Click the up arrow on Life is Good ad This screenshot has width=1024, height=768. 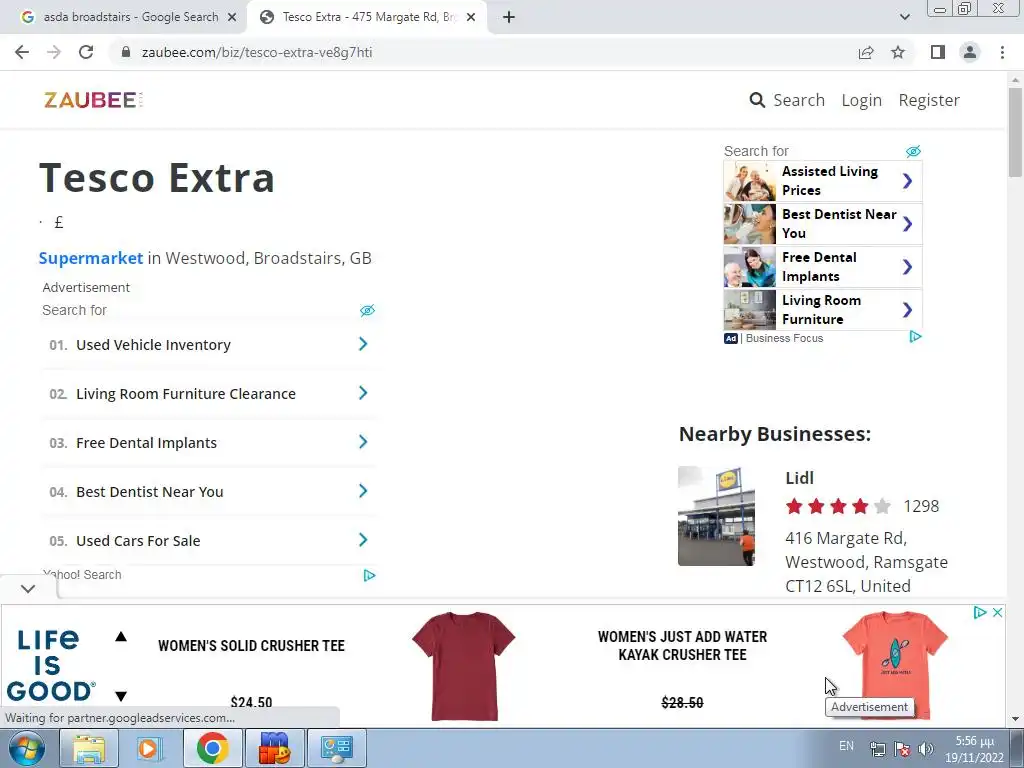(121, 637)
